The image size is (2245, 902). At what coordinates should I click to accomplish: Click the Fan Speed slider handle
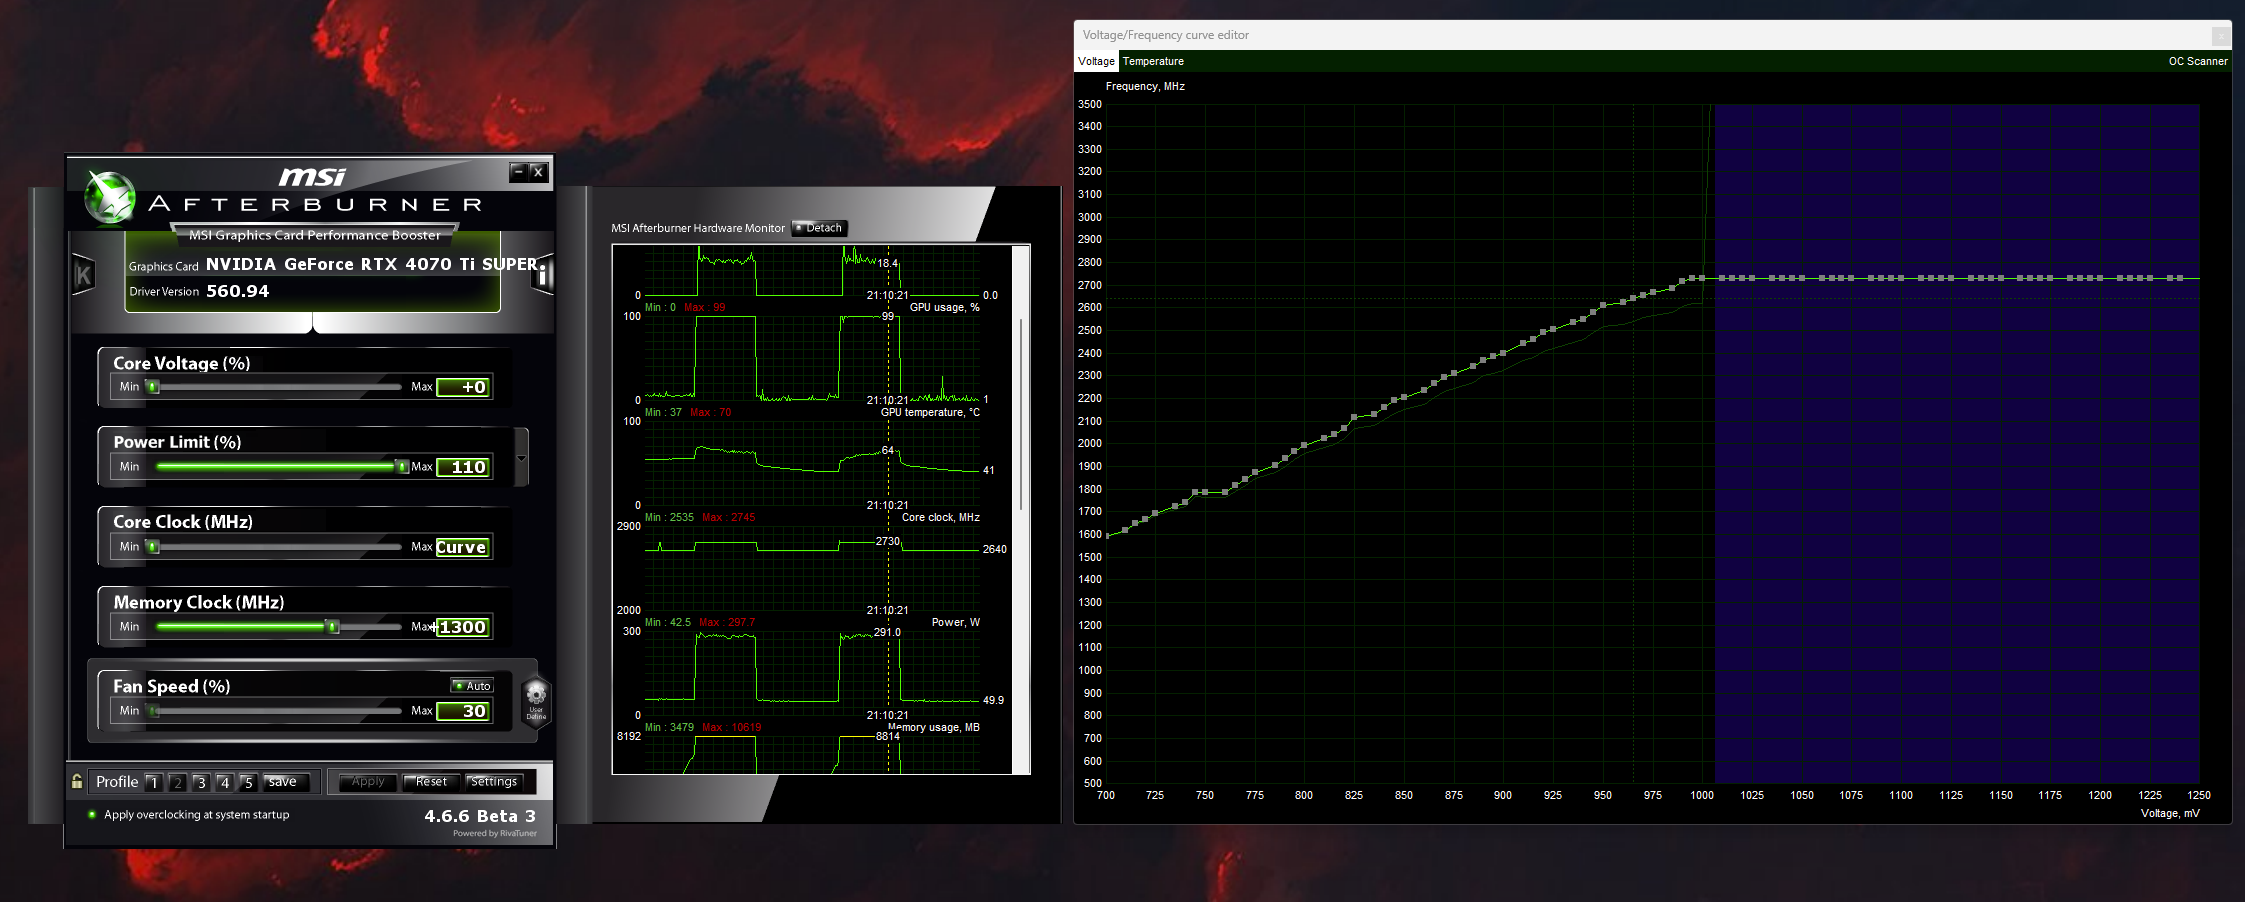point(153,711)
